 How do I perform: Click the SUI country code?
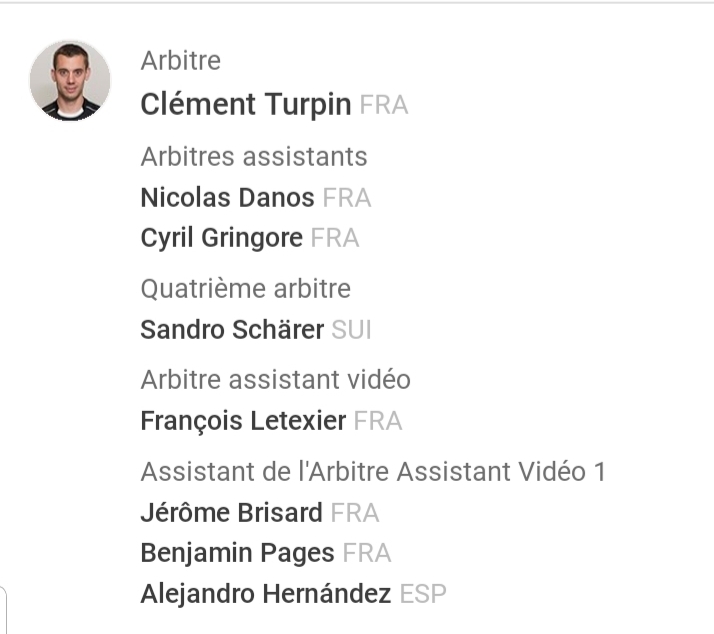(x=352, y=330)
